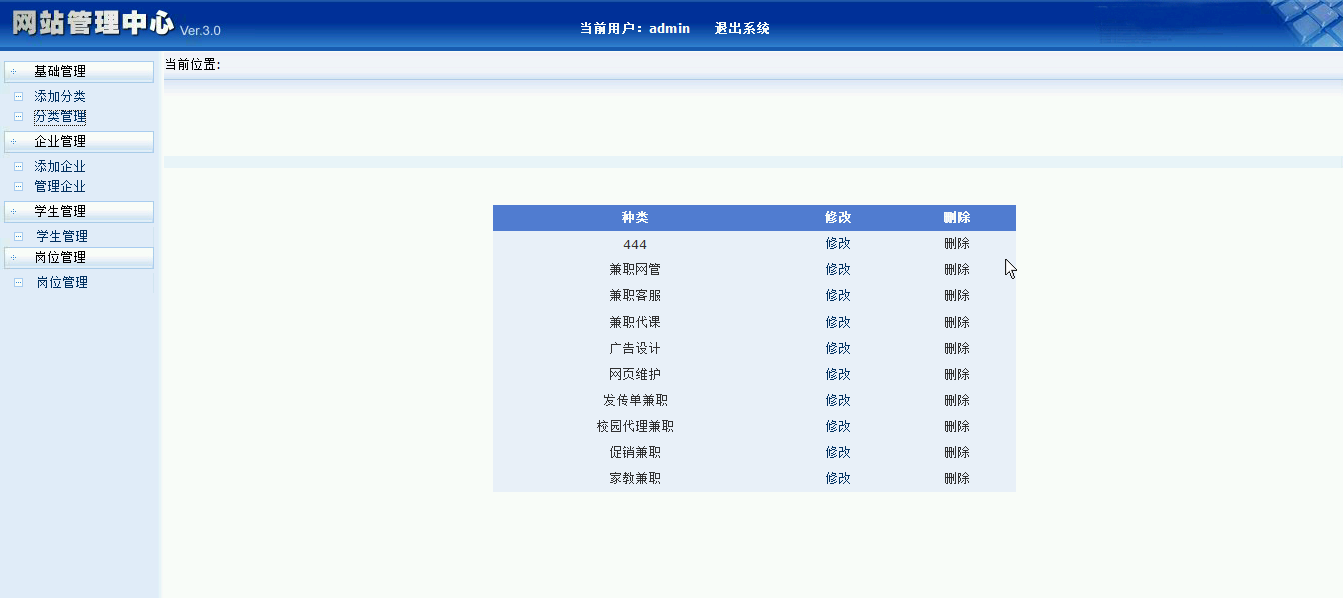Delete the 网页维护 row
Screen dimensions: 1343x598
point(957,374)
